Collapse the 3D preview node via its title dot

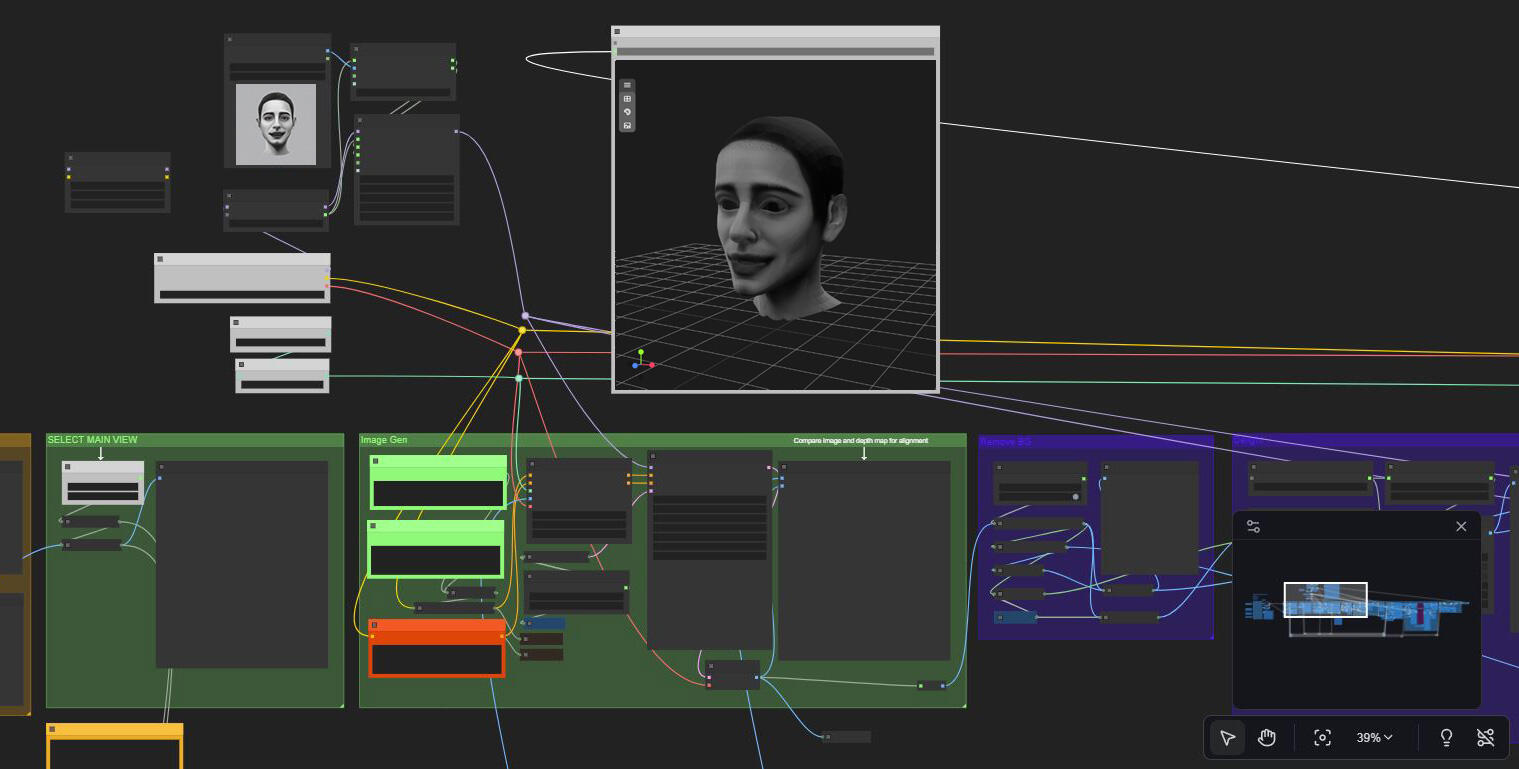pyautogui.click(x=617, y=32)
